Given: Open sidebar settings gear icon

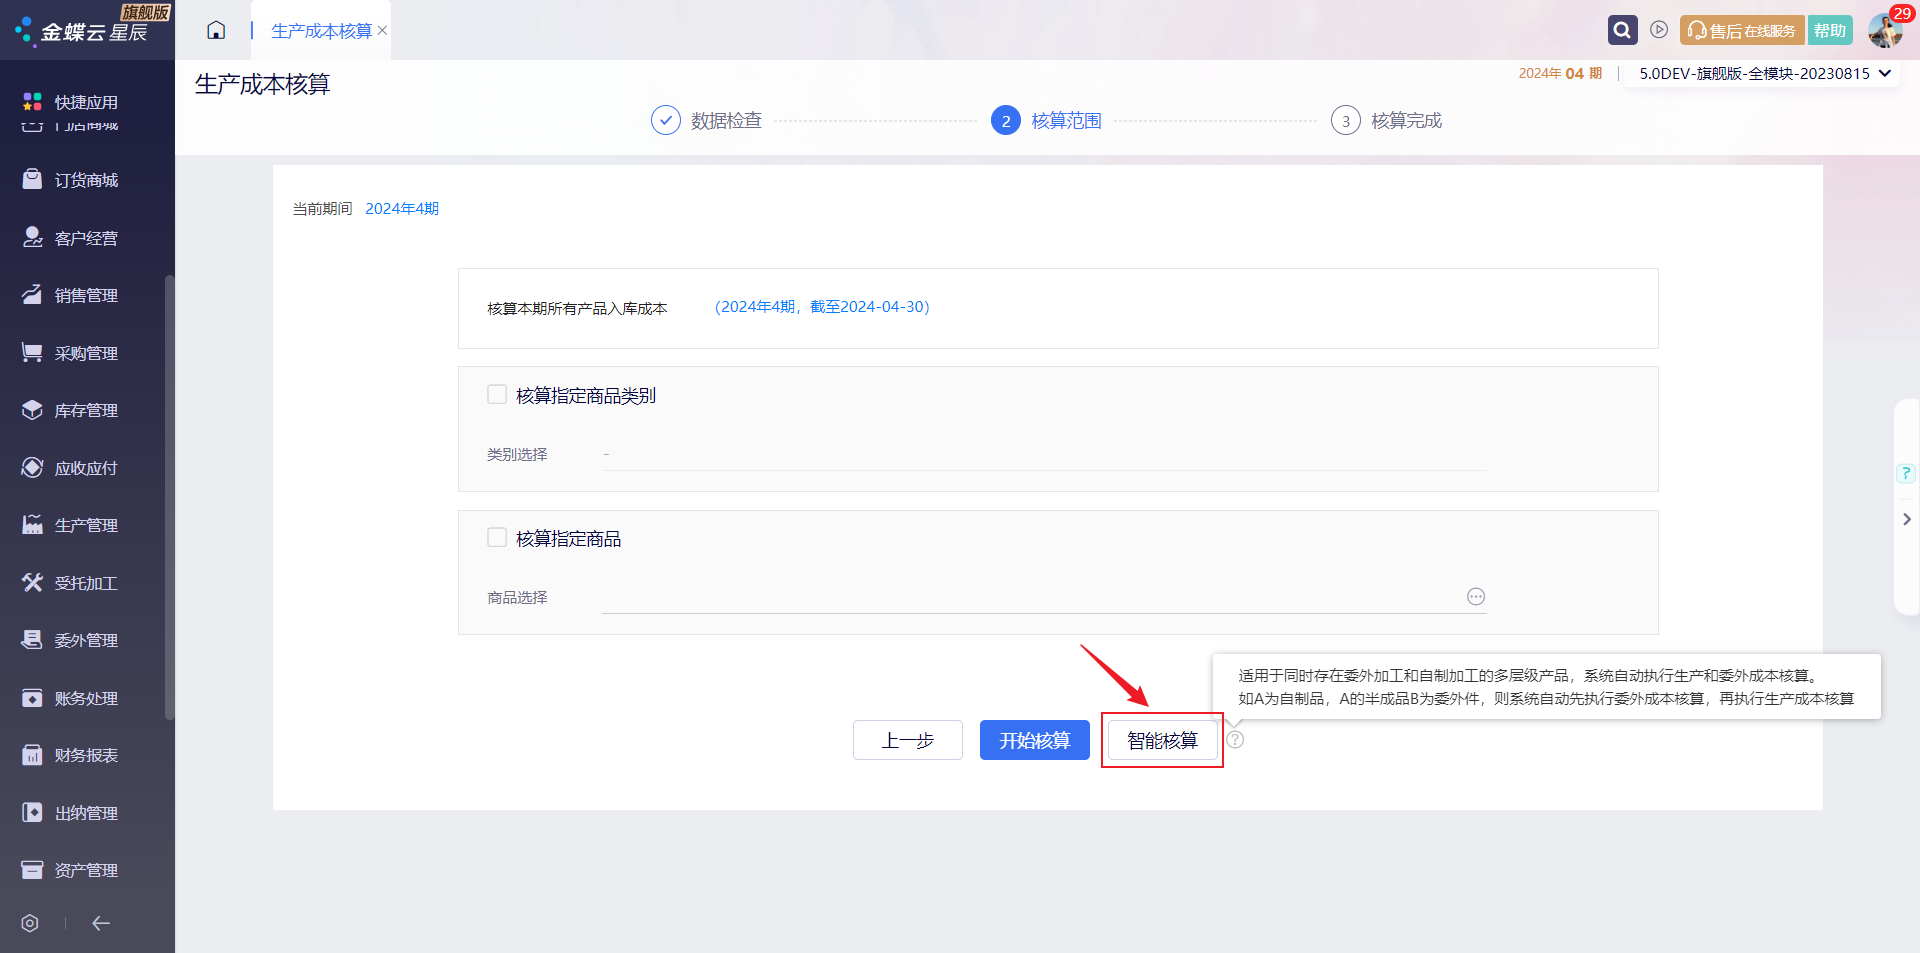Looking at the screenshot, I should (x=30, y=923).
